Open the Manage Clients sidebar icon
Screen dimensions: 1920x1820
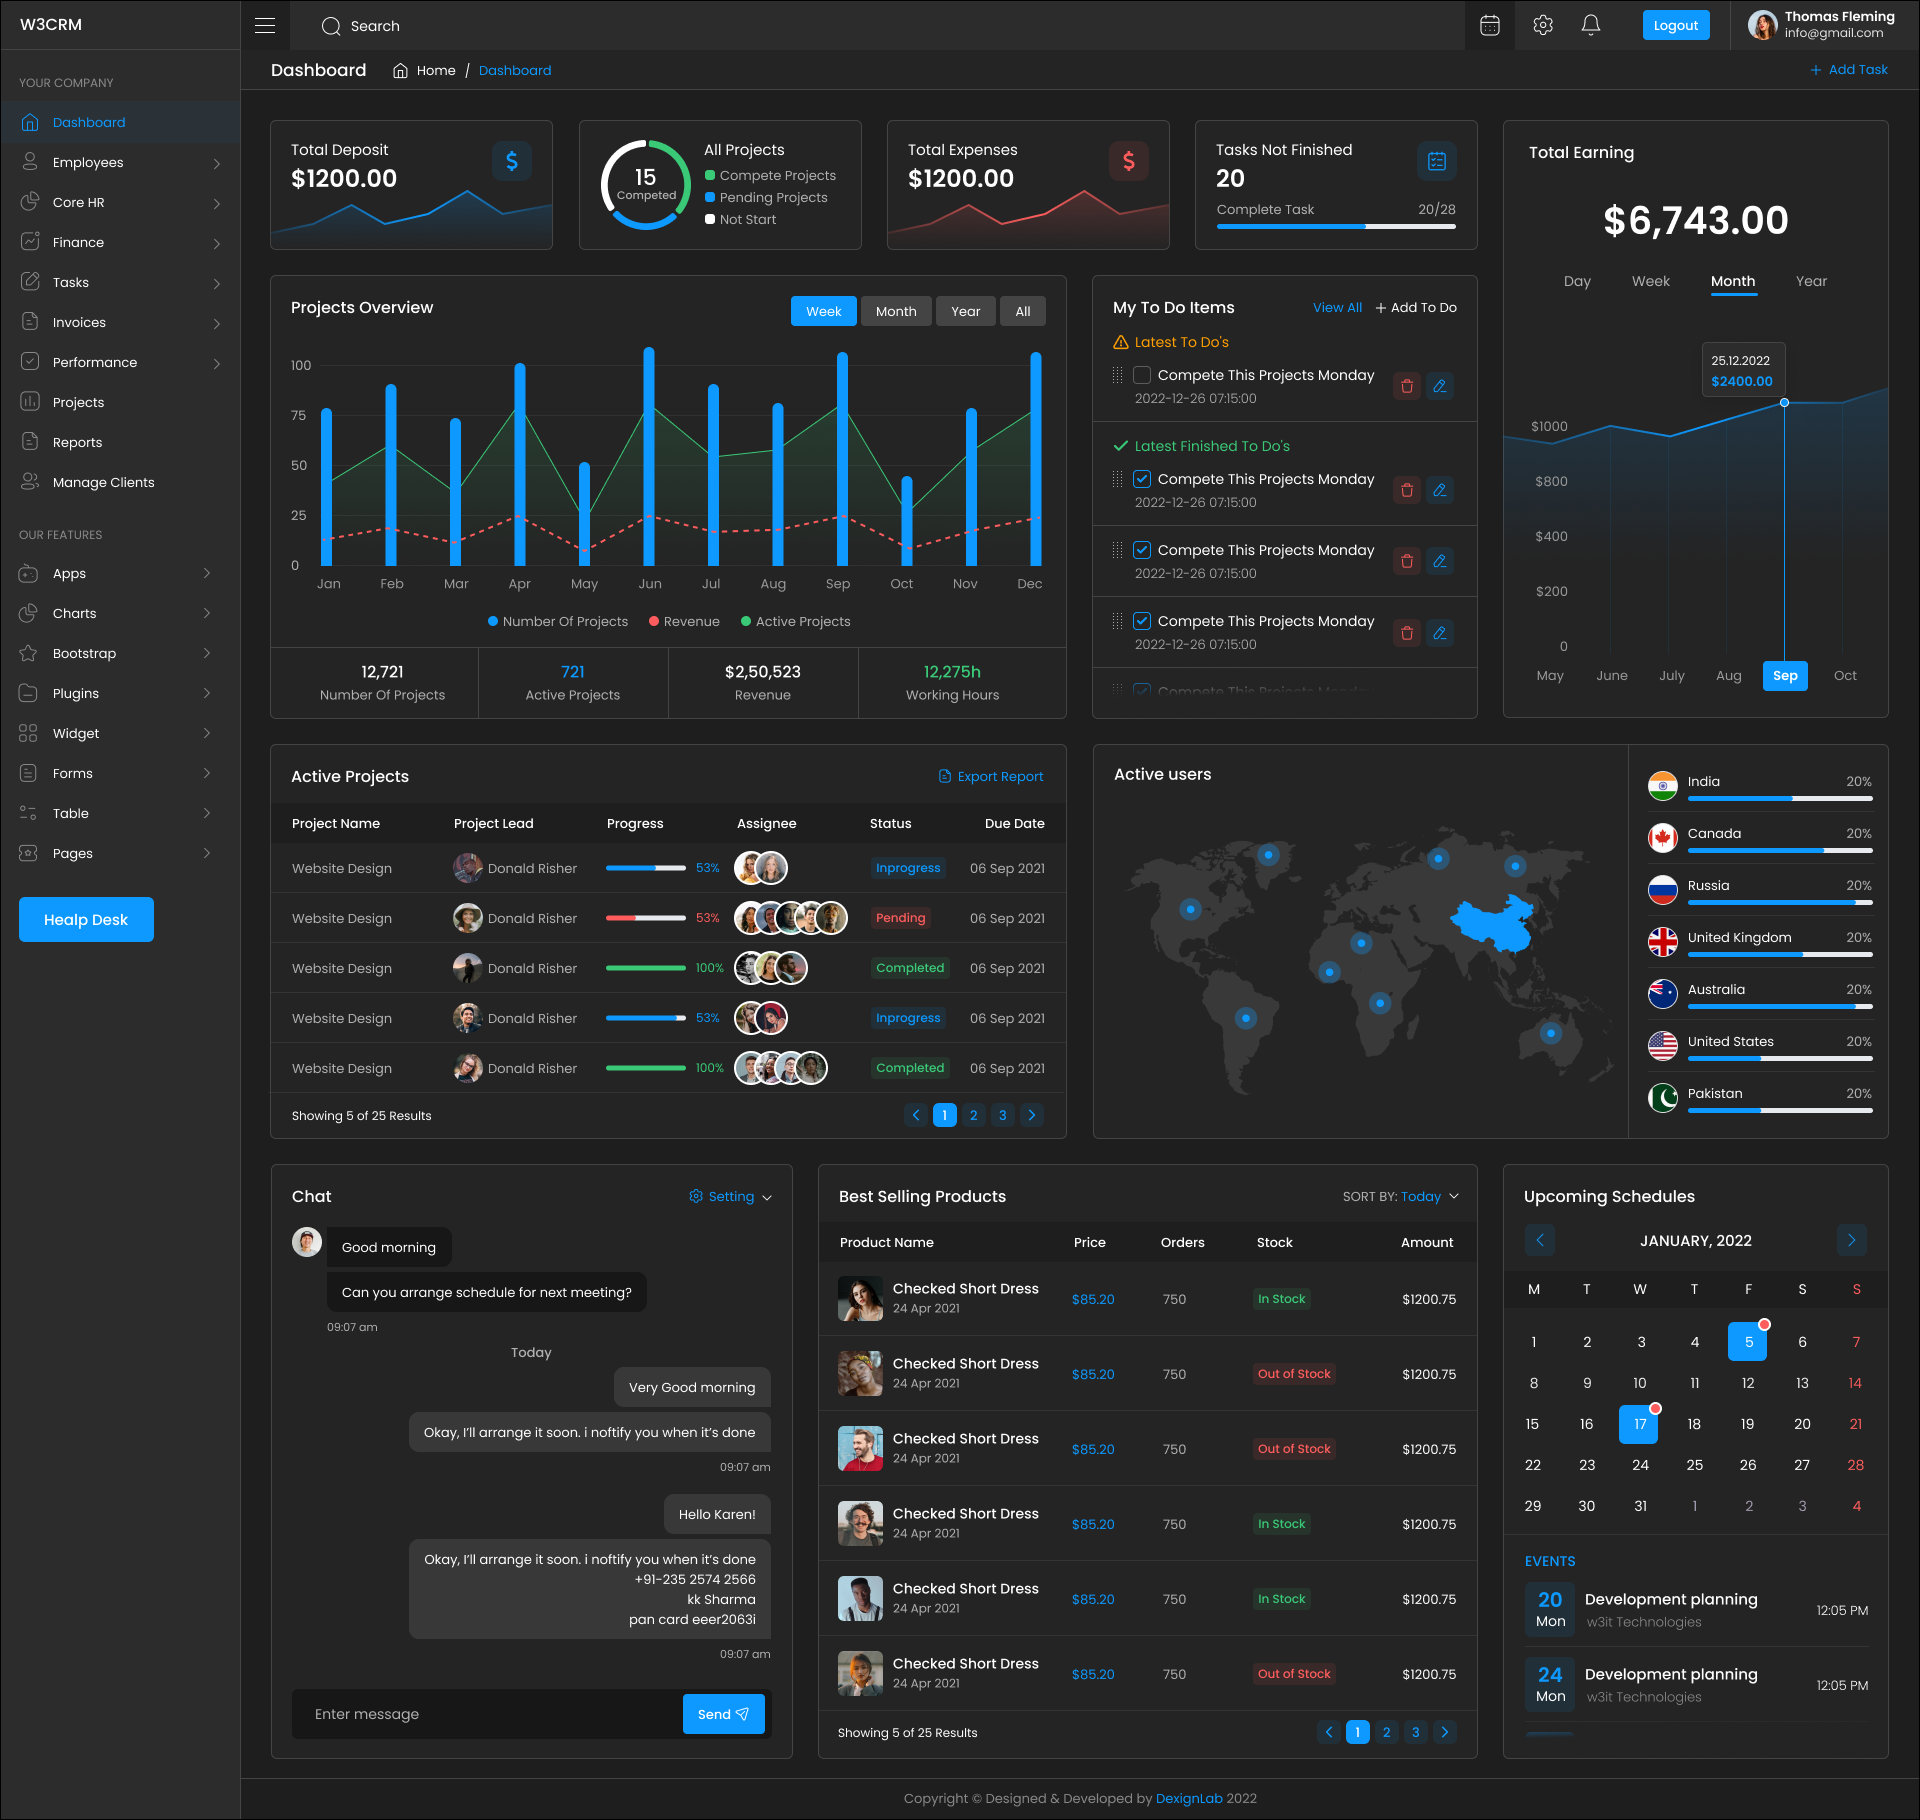click(x=30, y=481)
